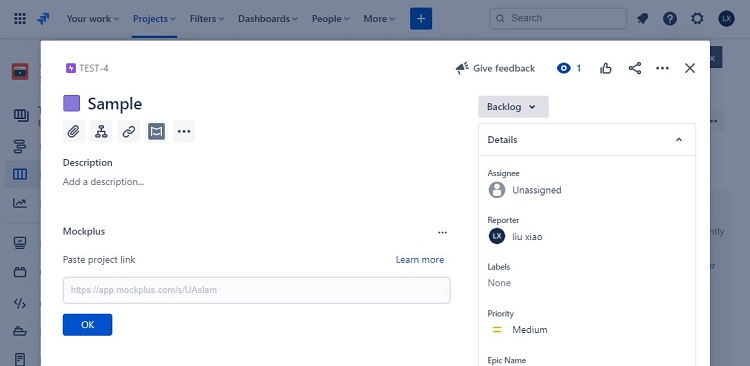Click the Learn more link

coord(420,260)
